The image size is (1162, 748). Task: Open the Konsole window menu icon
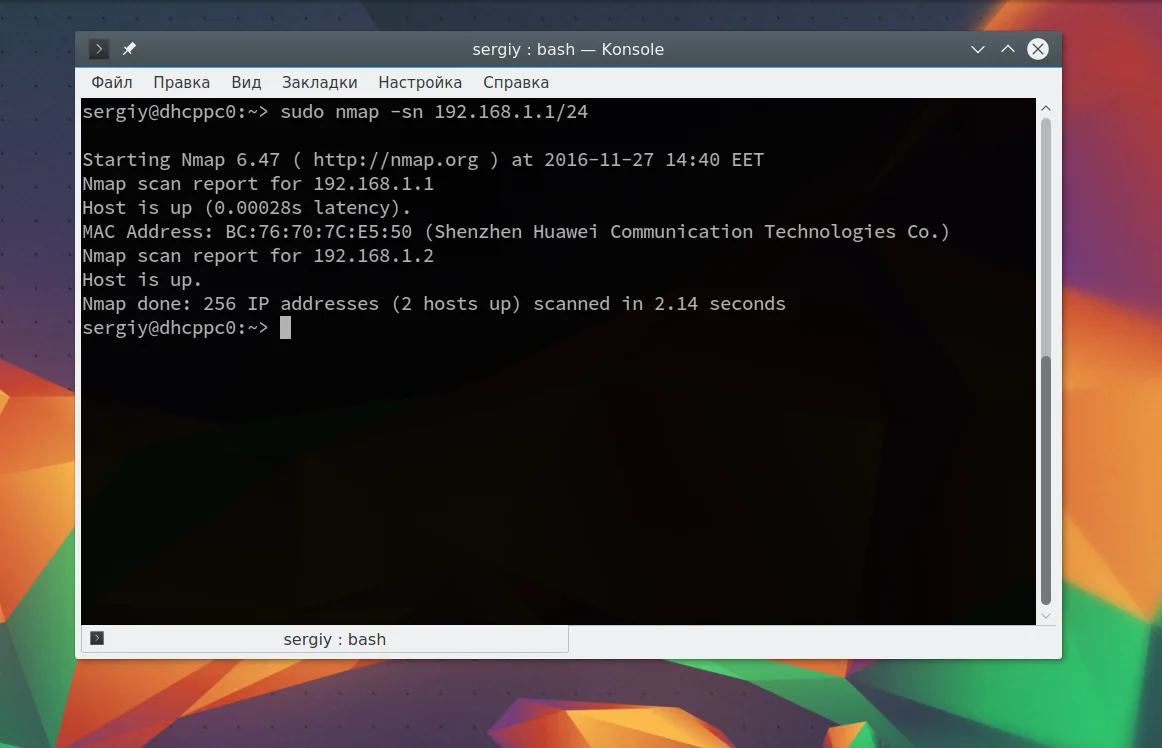pyautogui.click(x=99, y=49)
